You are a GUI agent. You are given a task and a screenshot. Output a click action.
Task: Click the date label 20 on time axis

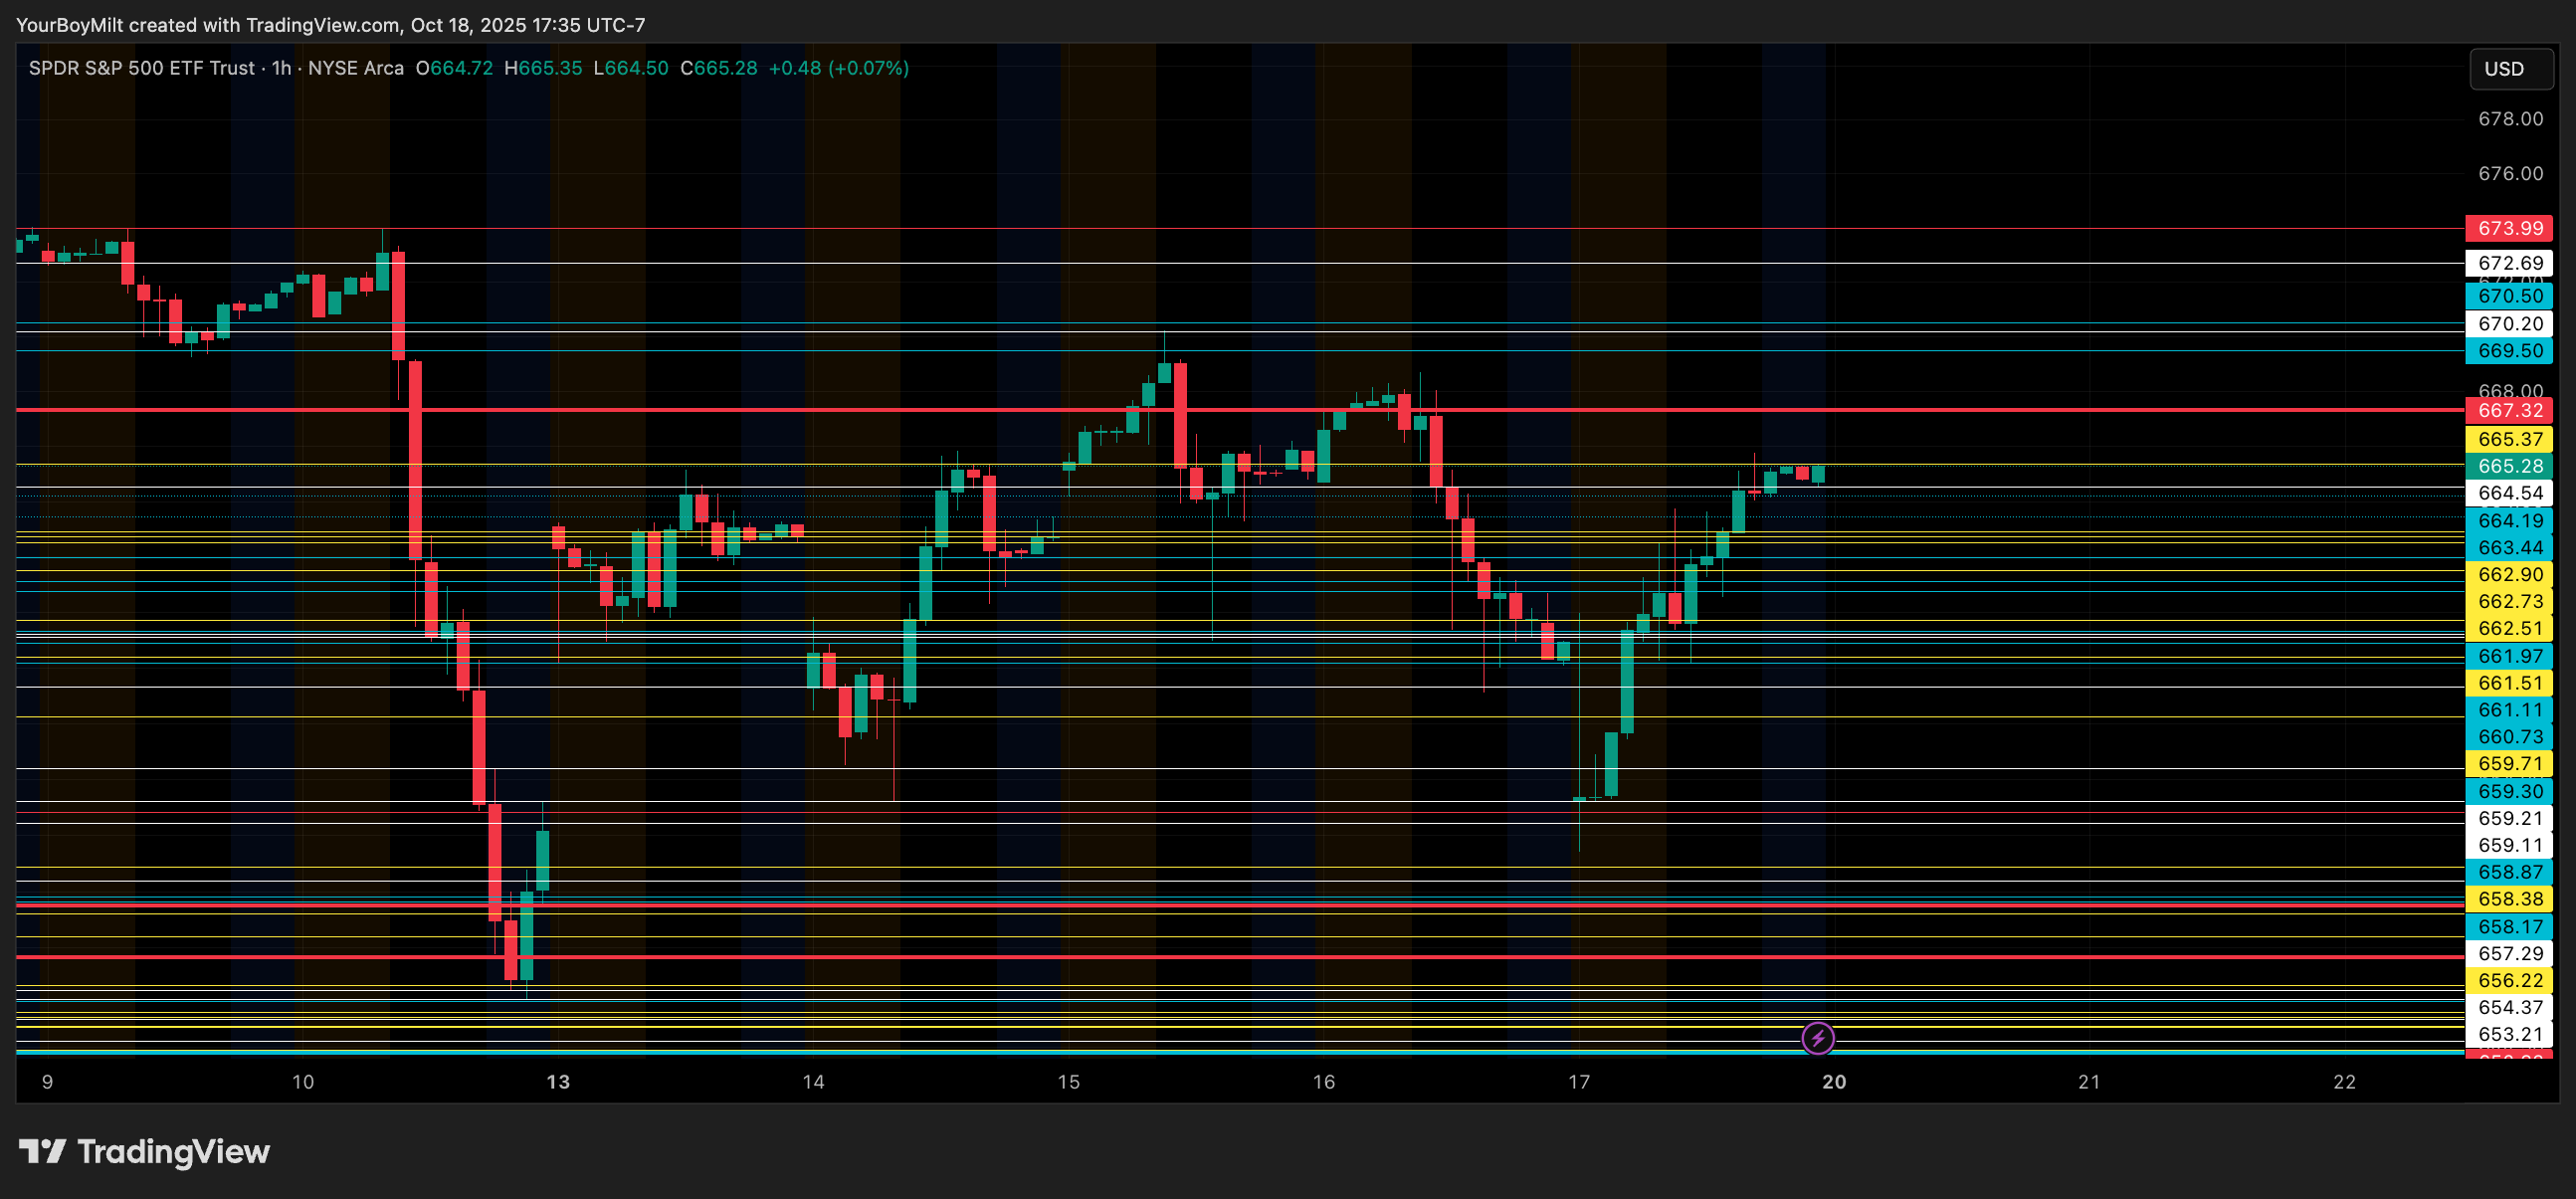(x=1834, y=1082)
